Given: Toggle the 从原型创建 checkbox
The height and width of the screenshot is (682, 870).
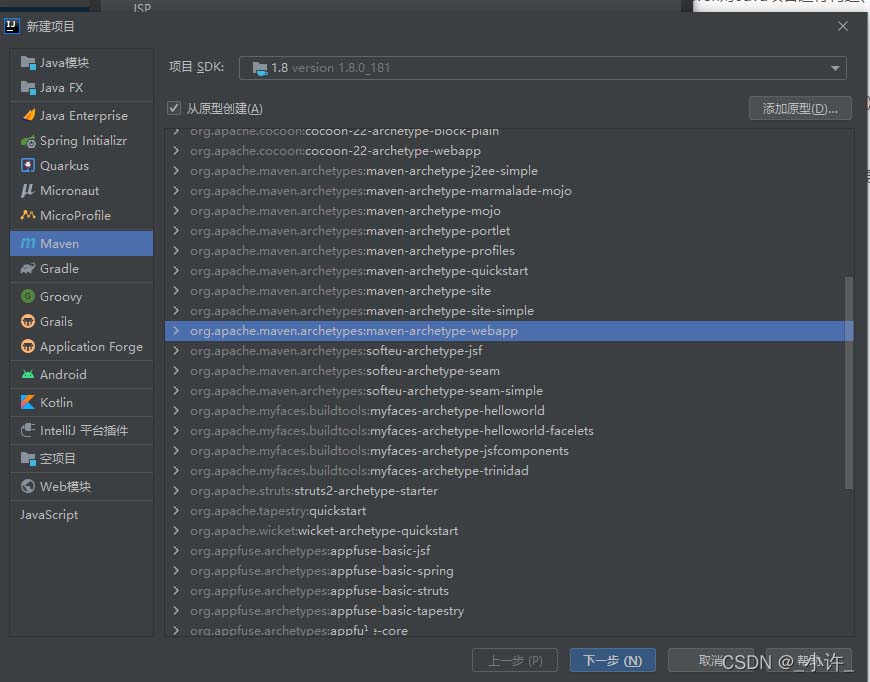Looking at the screenshot, I should point(174,108).
